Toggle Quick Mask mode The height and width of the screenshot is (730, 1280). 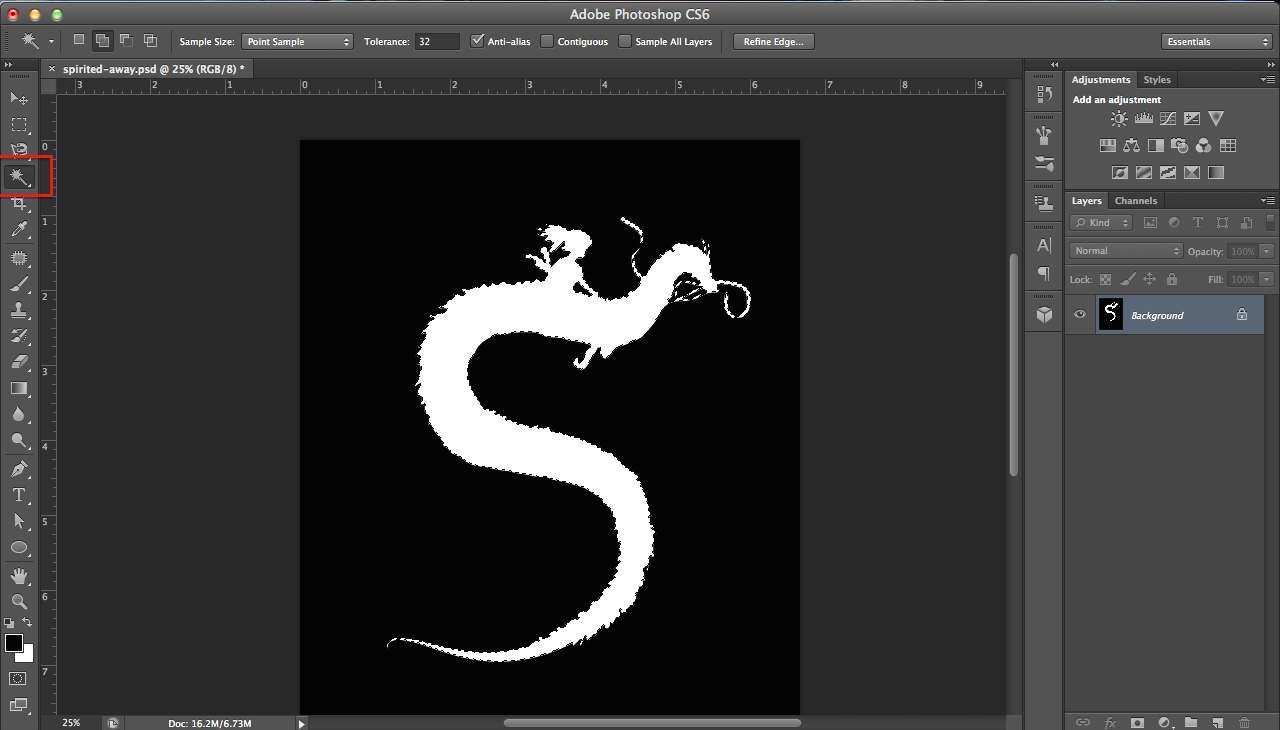coord(18,678)
